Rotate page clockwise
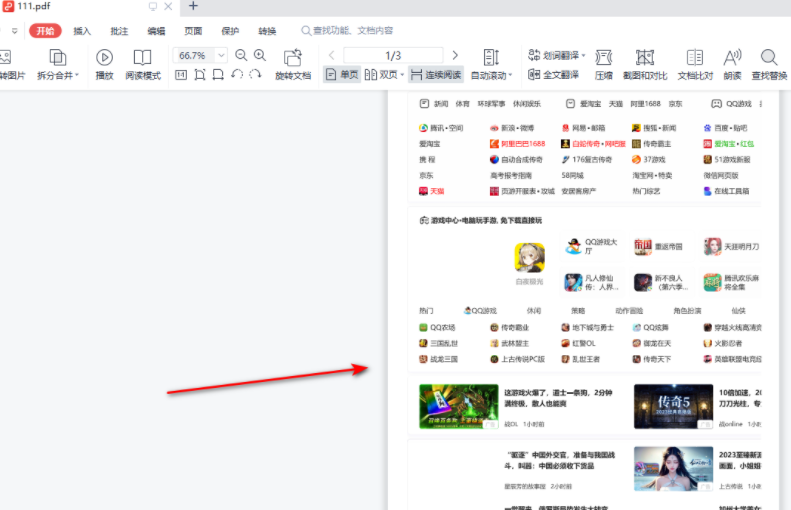The height and width of the screenshot is (510, 791). (255, 75)
